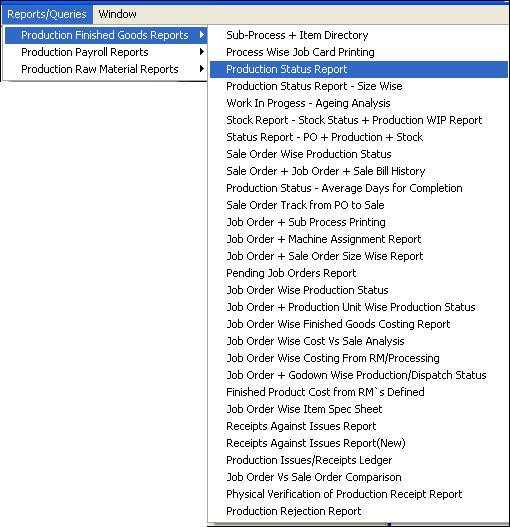Select Production Status Report
This screenshot has height=527, width=510.
(359, 69)
